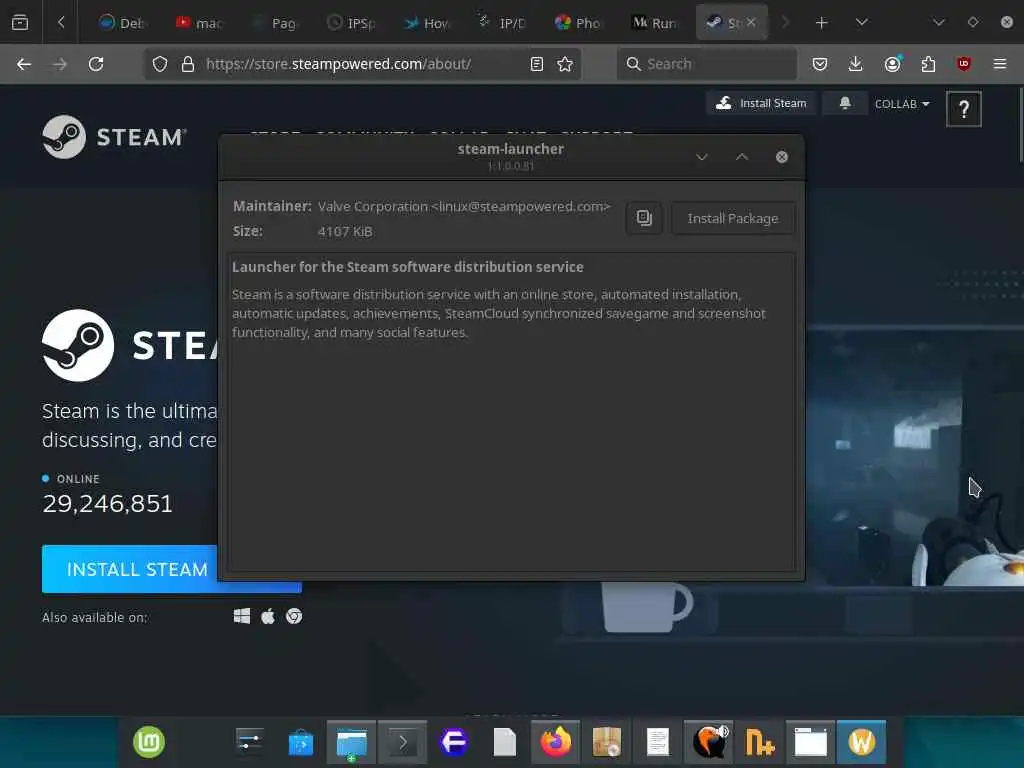
Task: Reload the Steam about page
Action: (x=96, y=64)
